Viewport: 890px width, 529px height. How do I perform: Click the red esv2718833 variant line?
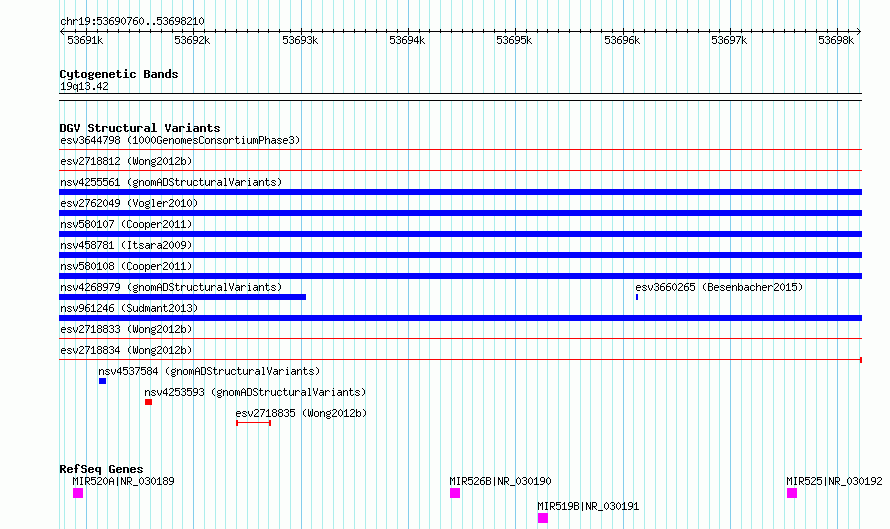460,339
